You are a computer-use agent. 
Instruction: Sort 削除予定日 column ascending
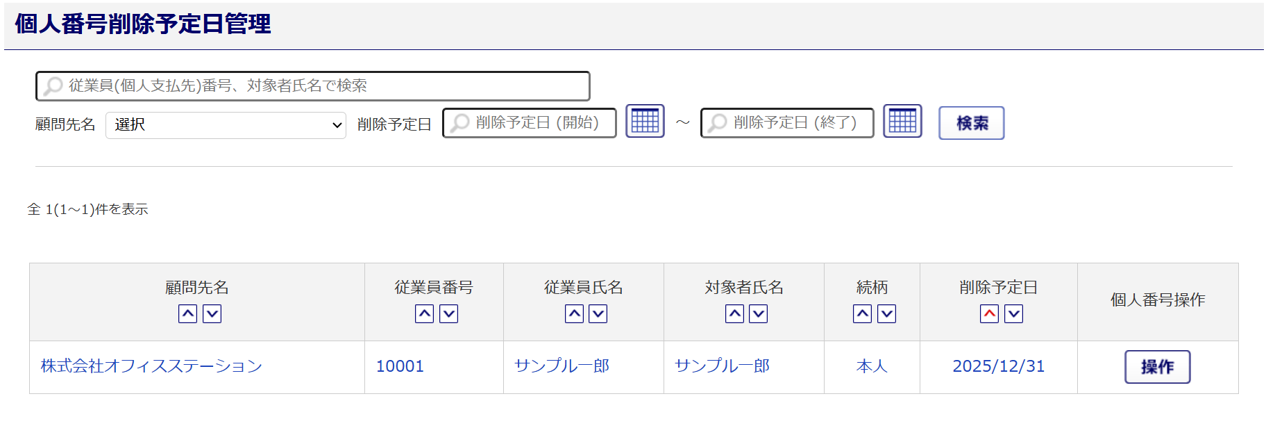[x=989, y=314]
